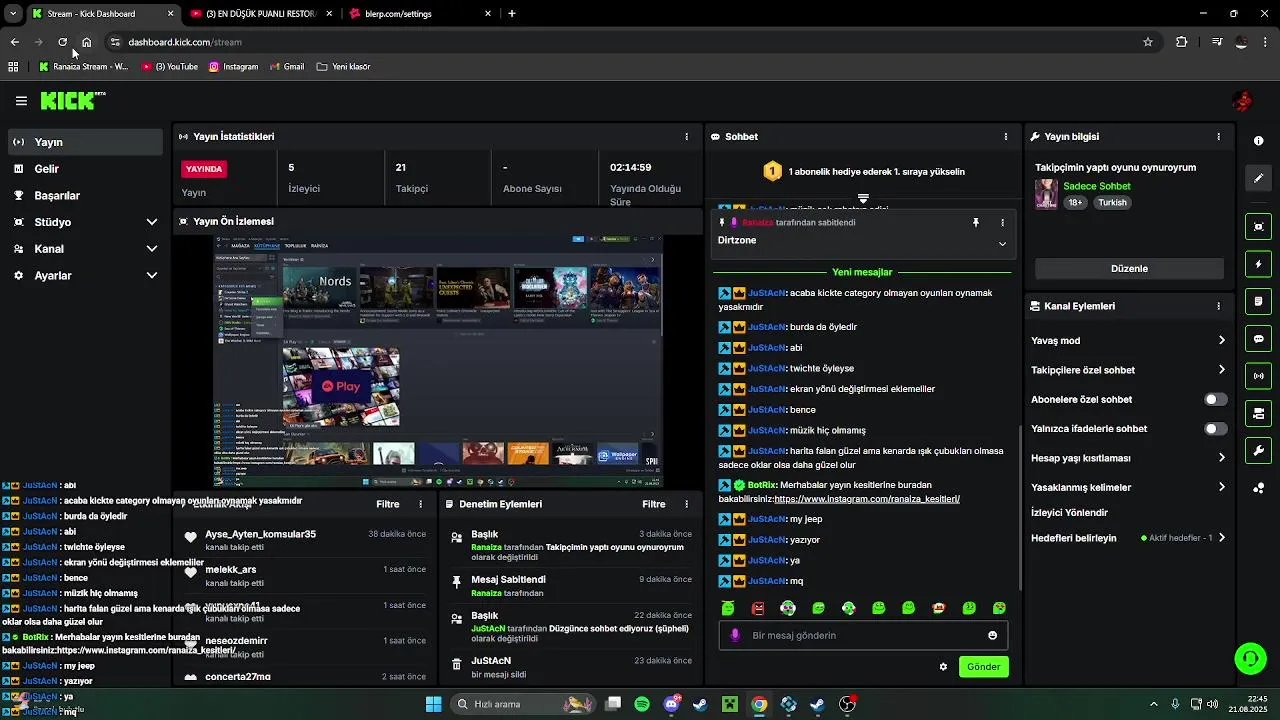The height and width of the screenshot is (720, 1280).
Task: Click the Gönder send button
Action: coord(983,667)
